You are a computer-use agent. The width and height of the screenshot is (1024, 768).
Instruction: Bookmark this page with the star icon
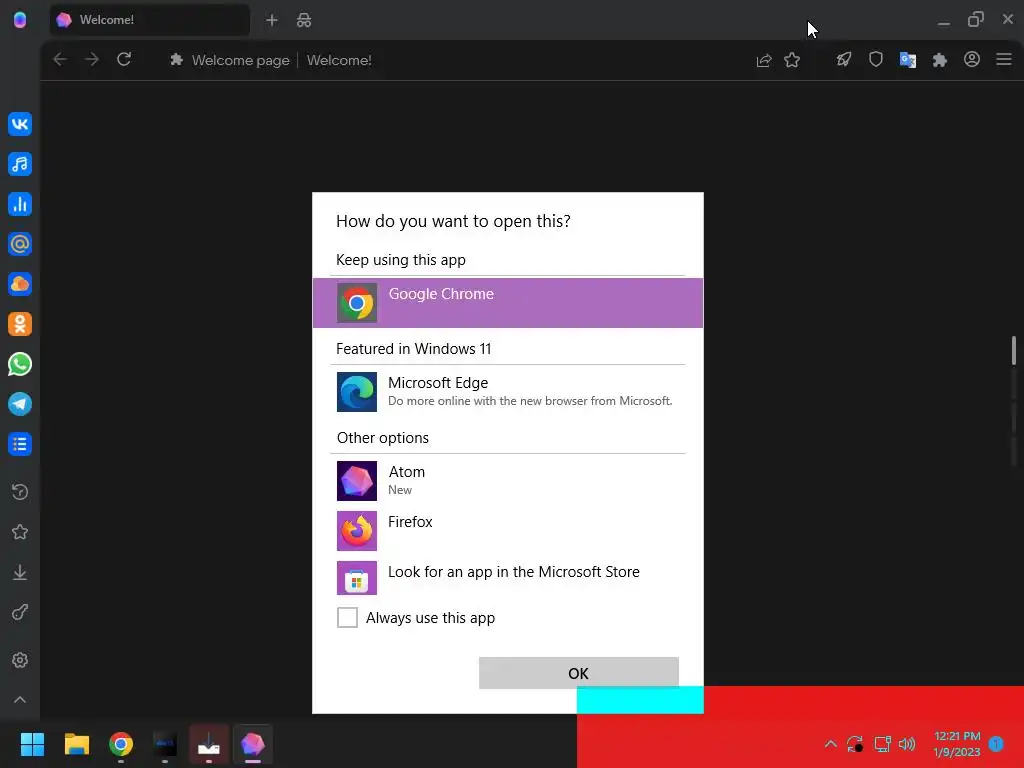coord(792,60)
